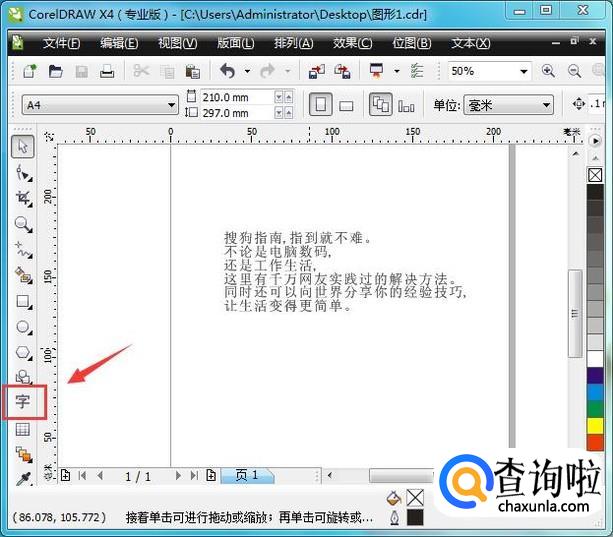Select the Interactive Blend tool

[x=23, y=454]
